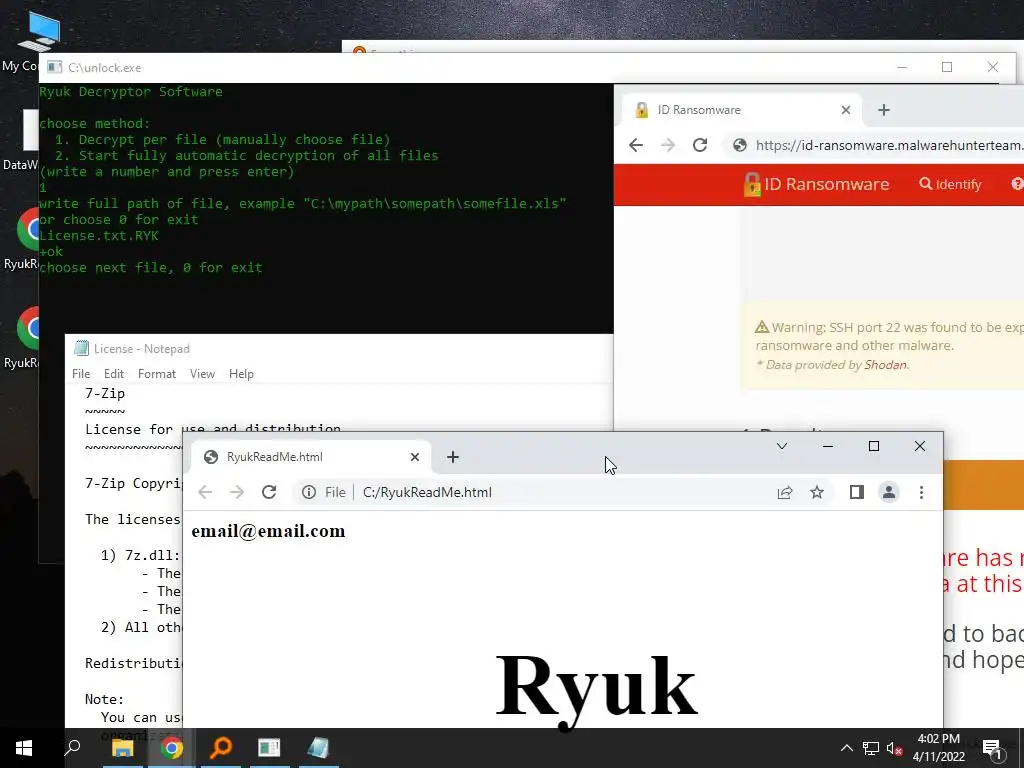
Task: Switch to Notepad on taskbar
Action: click(318, 748)
